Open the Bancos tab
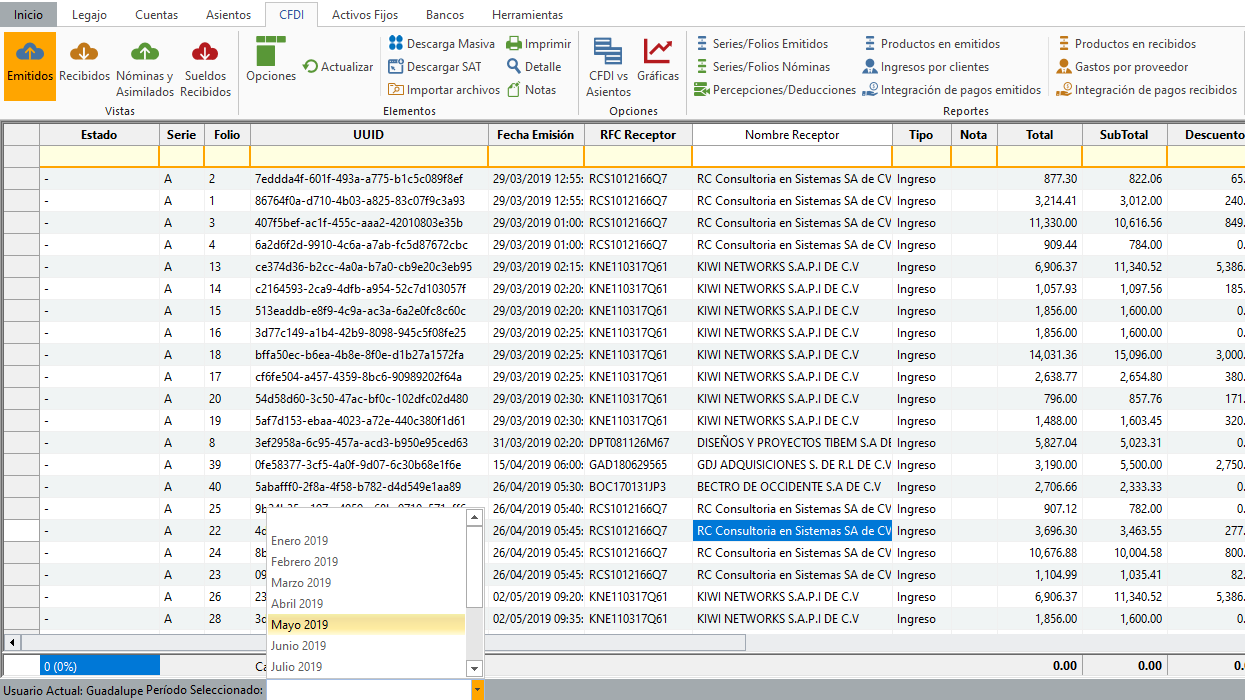1245x700 pixels. pos(445,15)
